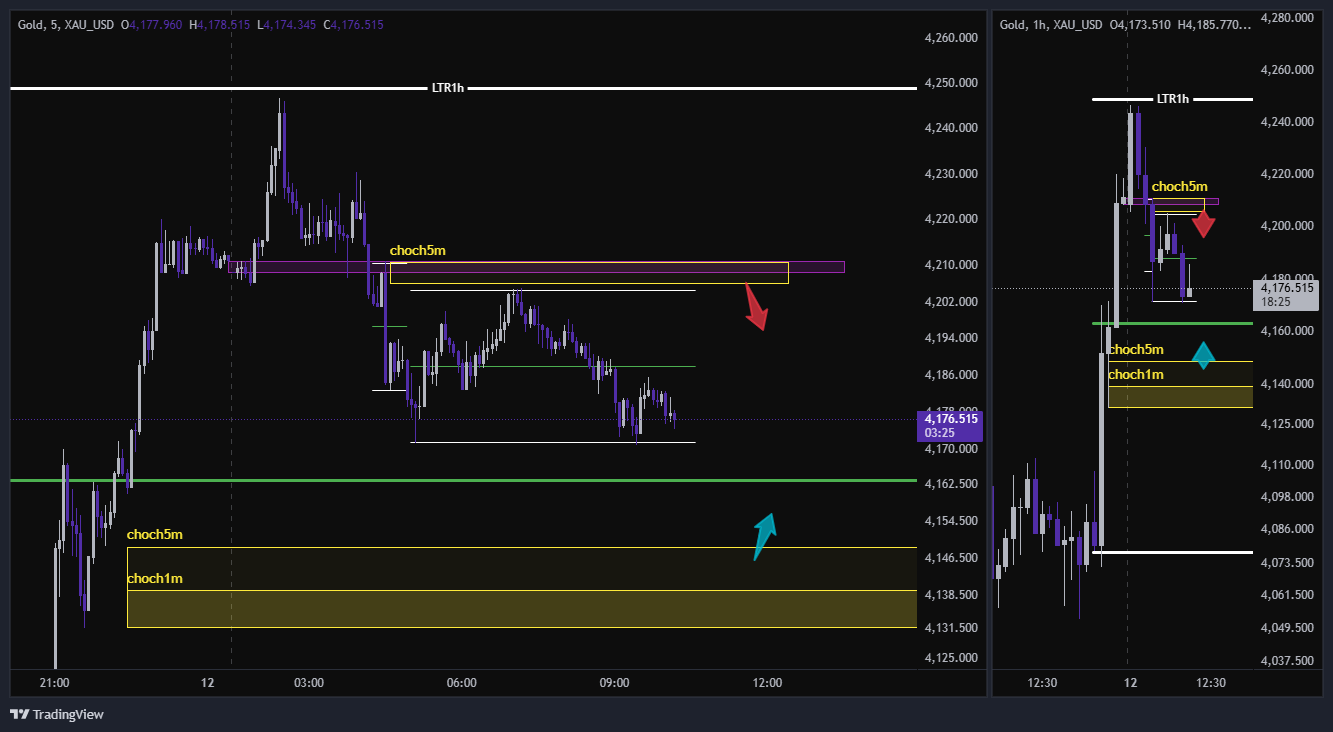
Task: Click the 4,280.000 price axis label
Action: (1285, 18)
